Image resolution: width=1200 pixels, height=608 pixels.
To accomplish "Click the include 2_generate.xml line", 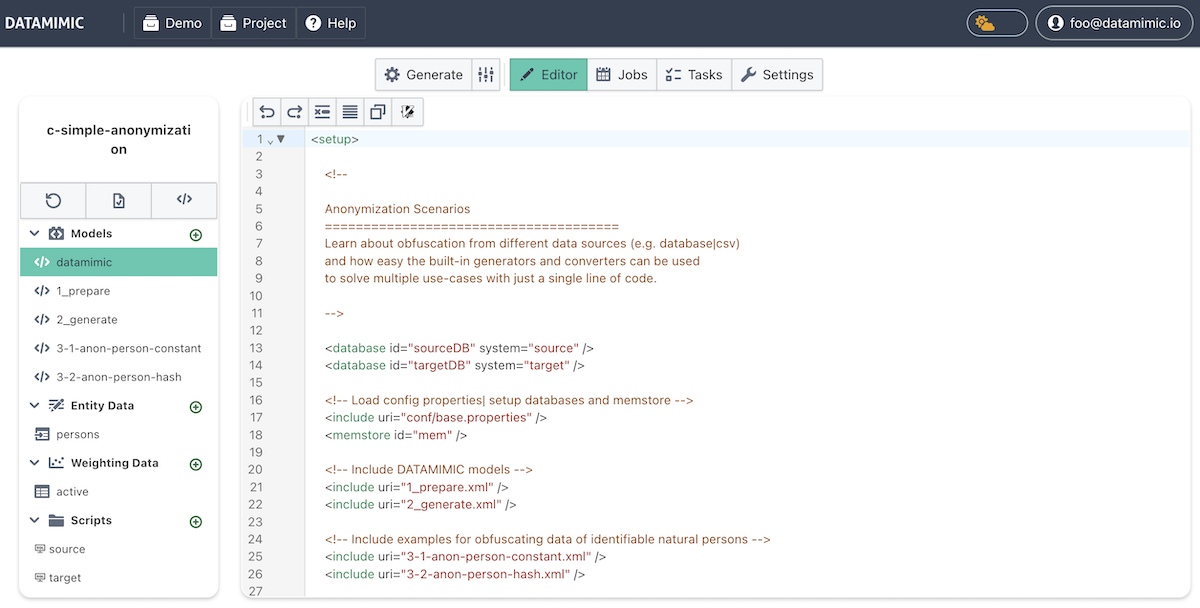I will coord(420,505).
